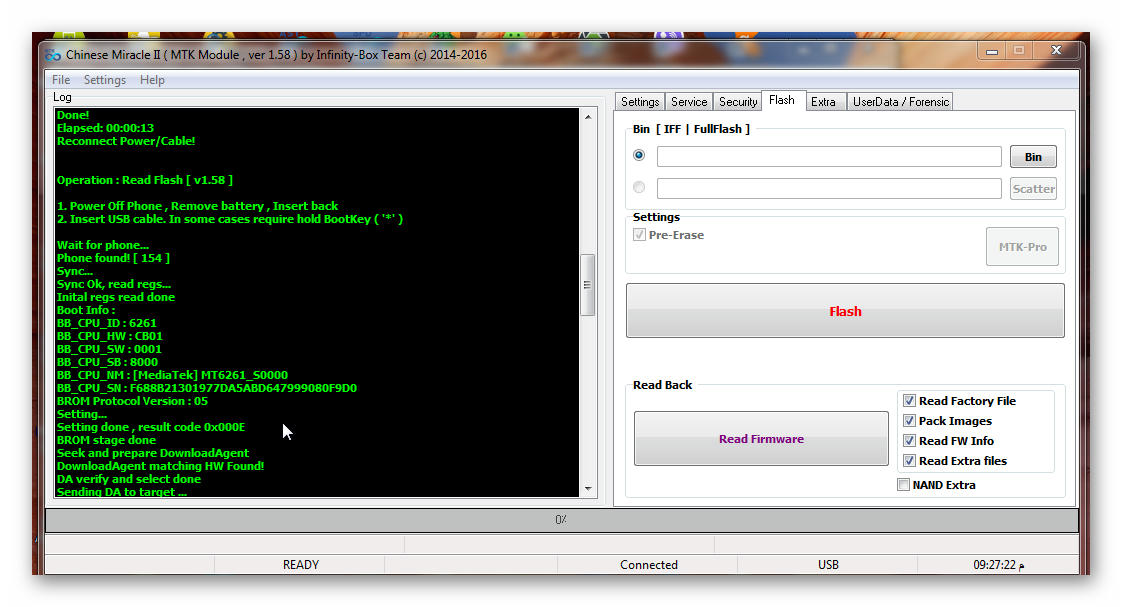Viewport: 1122px width, 607px height.
Task: Click the 'Sending DA to target ...' log line
Action: (x=122, y=492)
